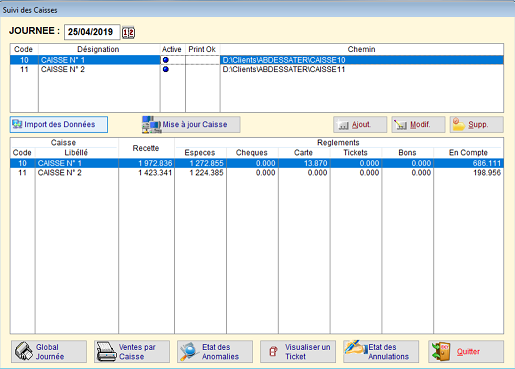This screenshot has width=515, height=369.
Task: Click the Modif. button
Action: pyautogui.click(x=418, y=125)
